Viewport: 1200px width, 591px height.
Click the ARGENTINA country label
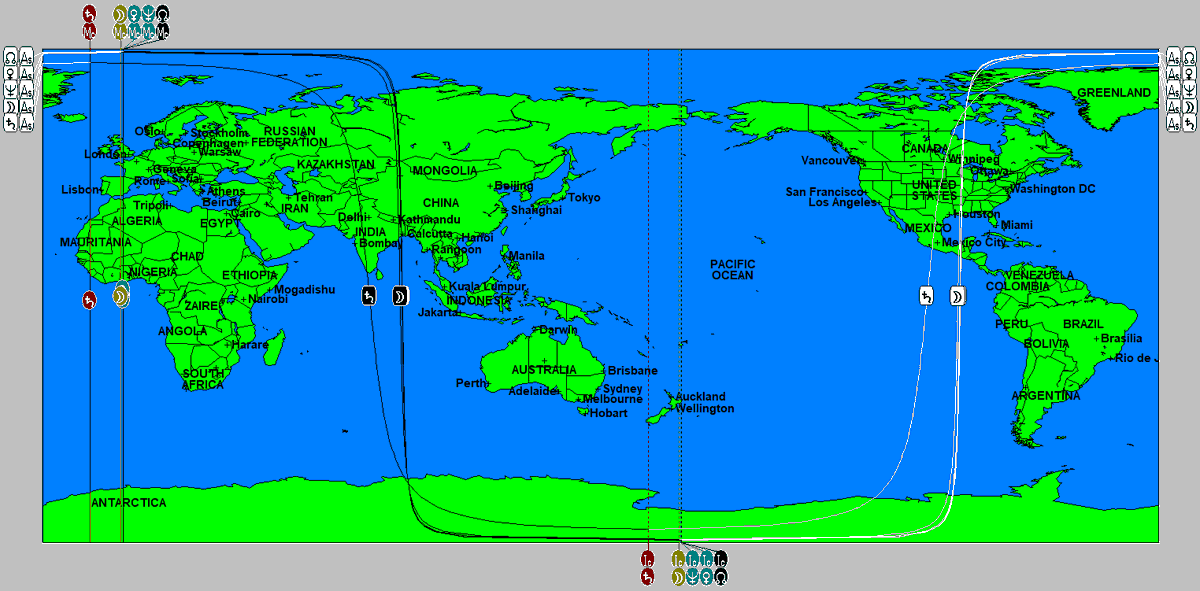pos(1046,396)
